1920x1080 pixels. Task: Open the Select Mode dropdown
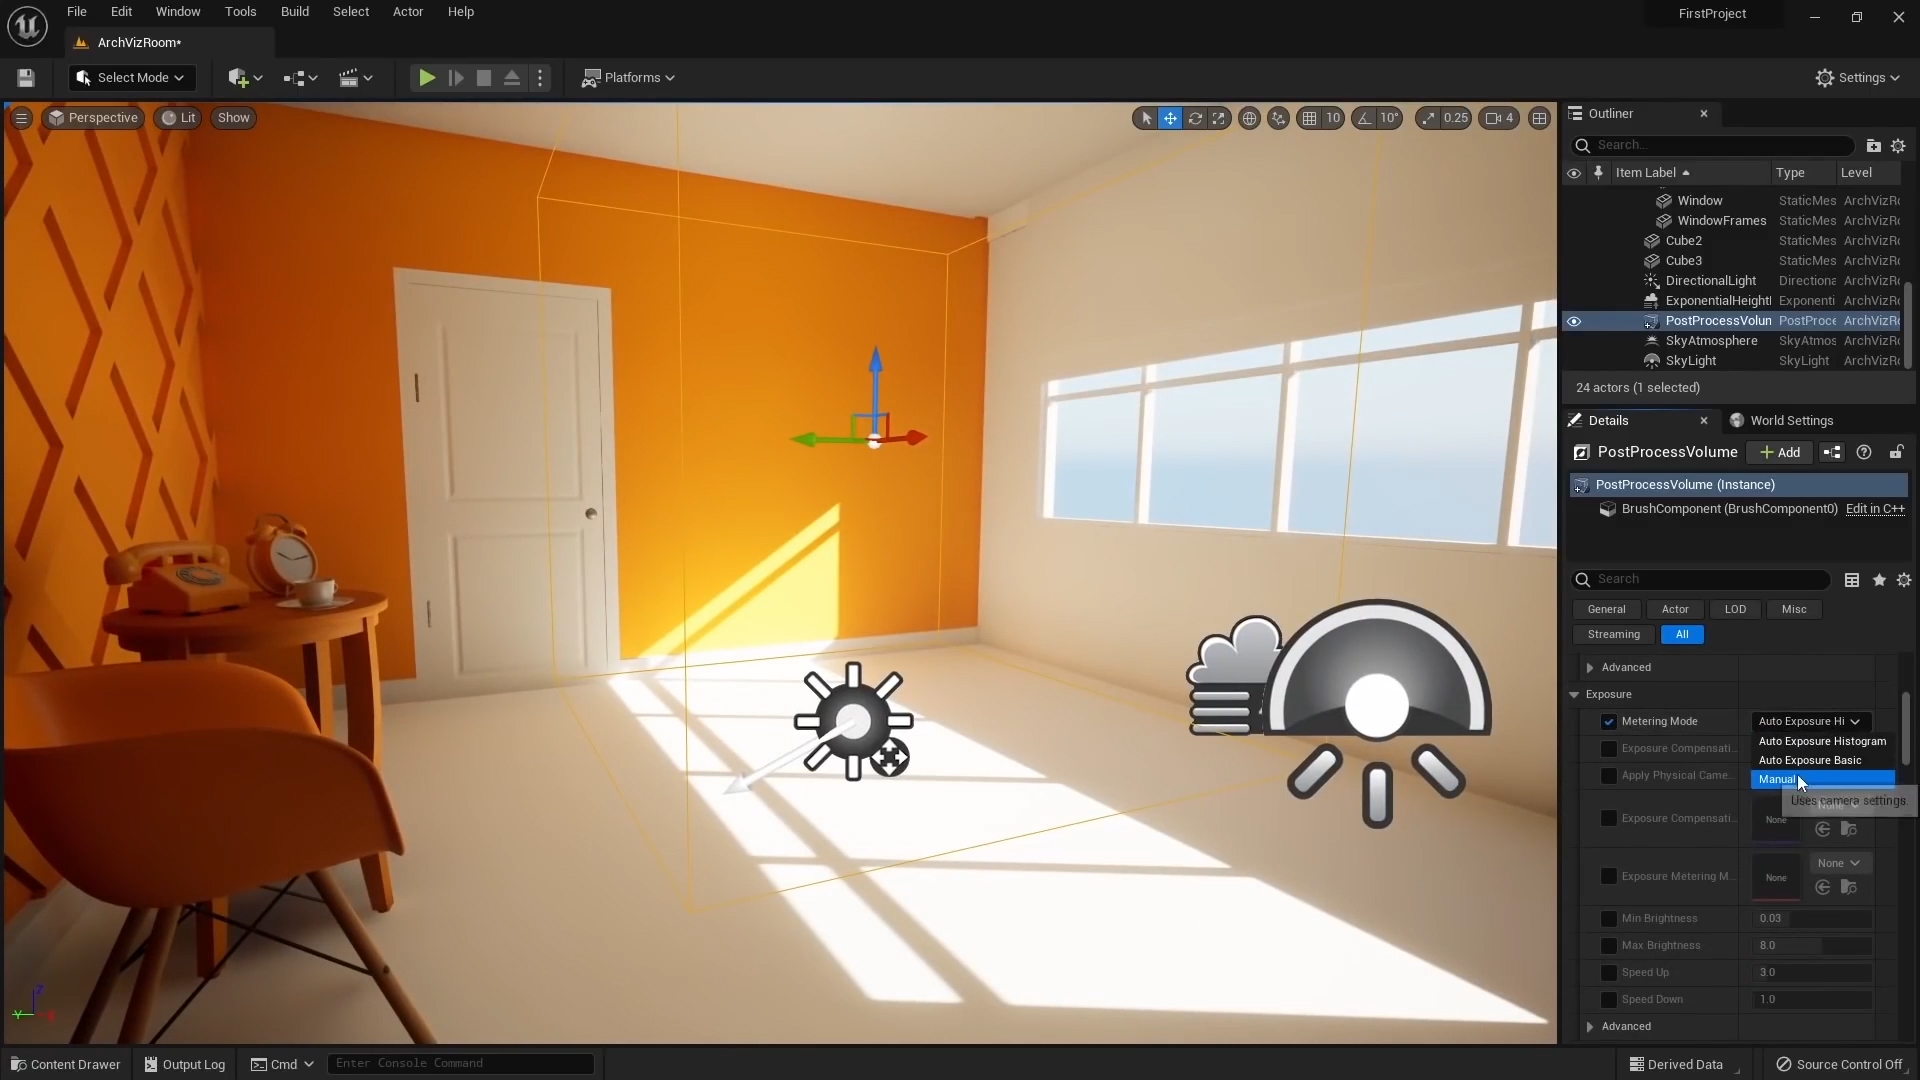click(x=131, y=78)
